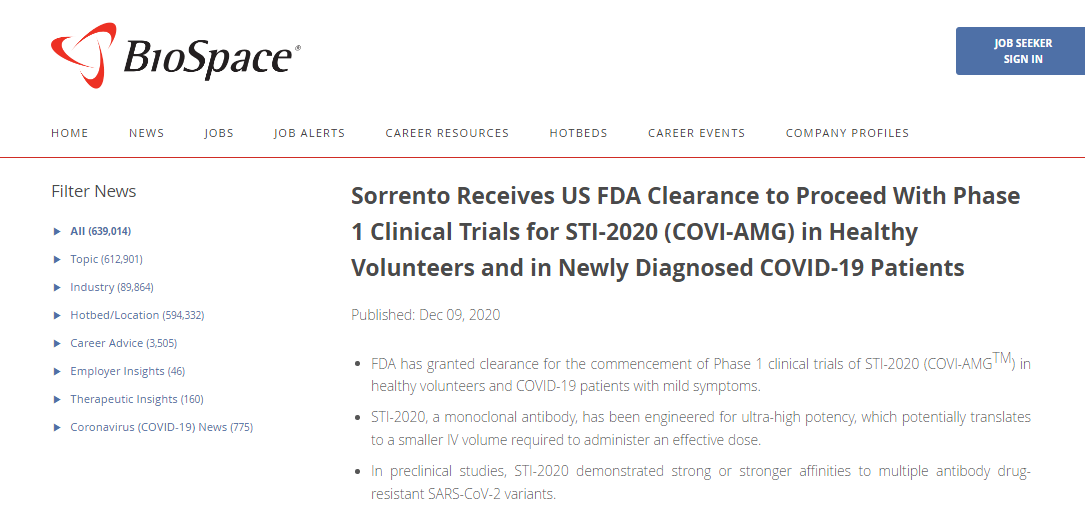
Task: Open the Hotbeds navigation item
Action: click(x=578, y=133)
